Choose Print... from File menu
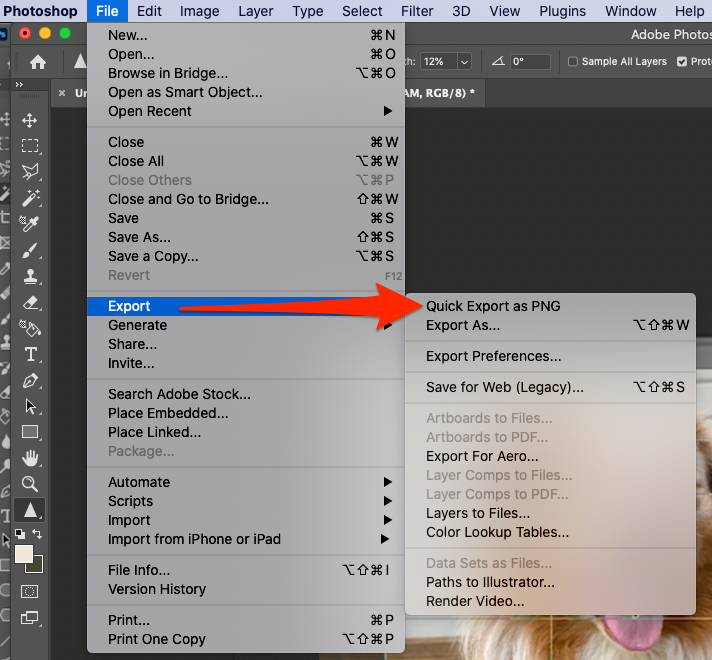 246,620
